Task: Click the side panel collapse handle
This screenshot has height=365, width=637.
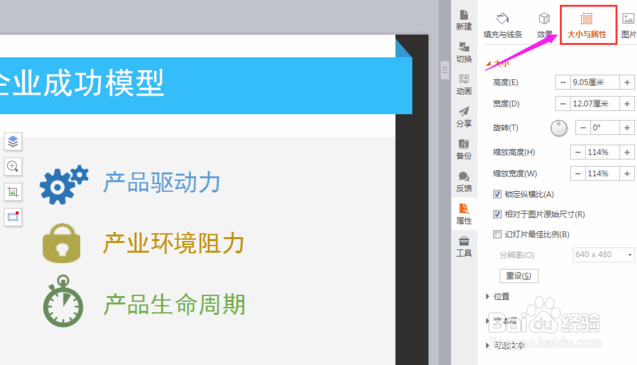Action: (445, 70)
